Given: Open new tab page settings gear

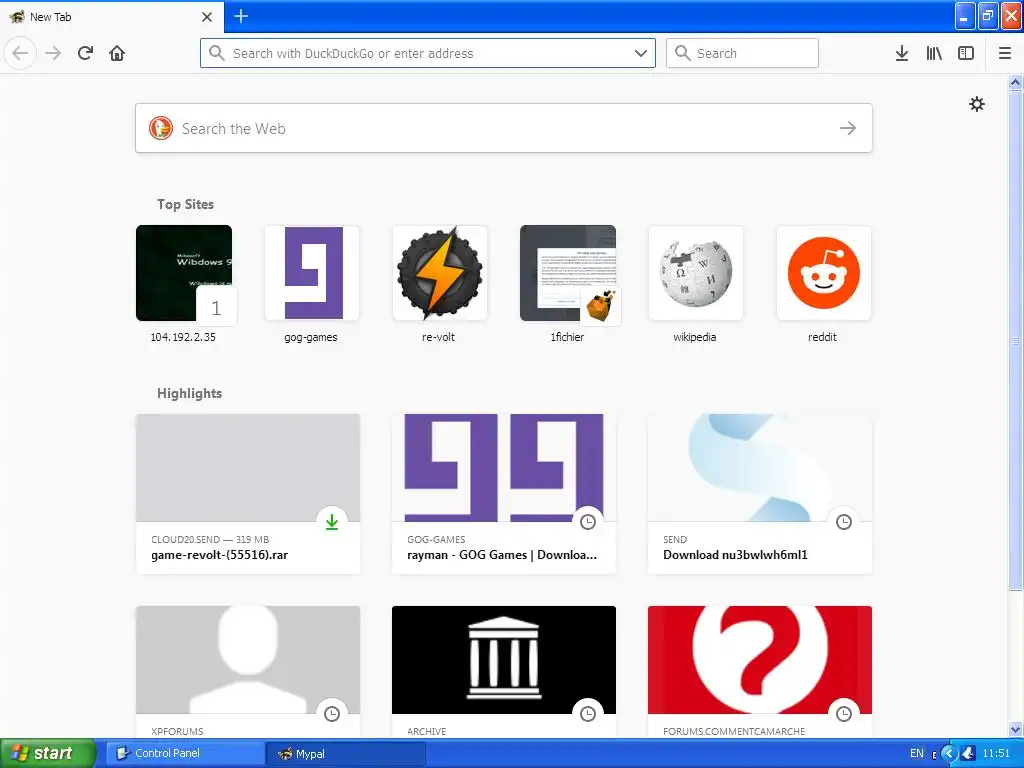Looking at the screenshot, I should click(976, 104).
